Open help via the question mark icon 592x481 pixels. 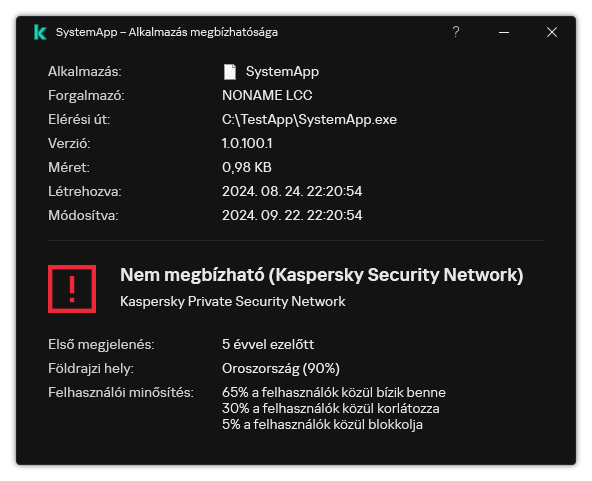tap(456, 32)
